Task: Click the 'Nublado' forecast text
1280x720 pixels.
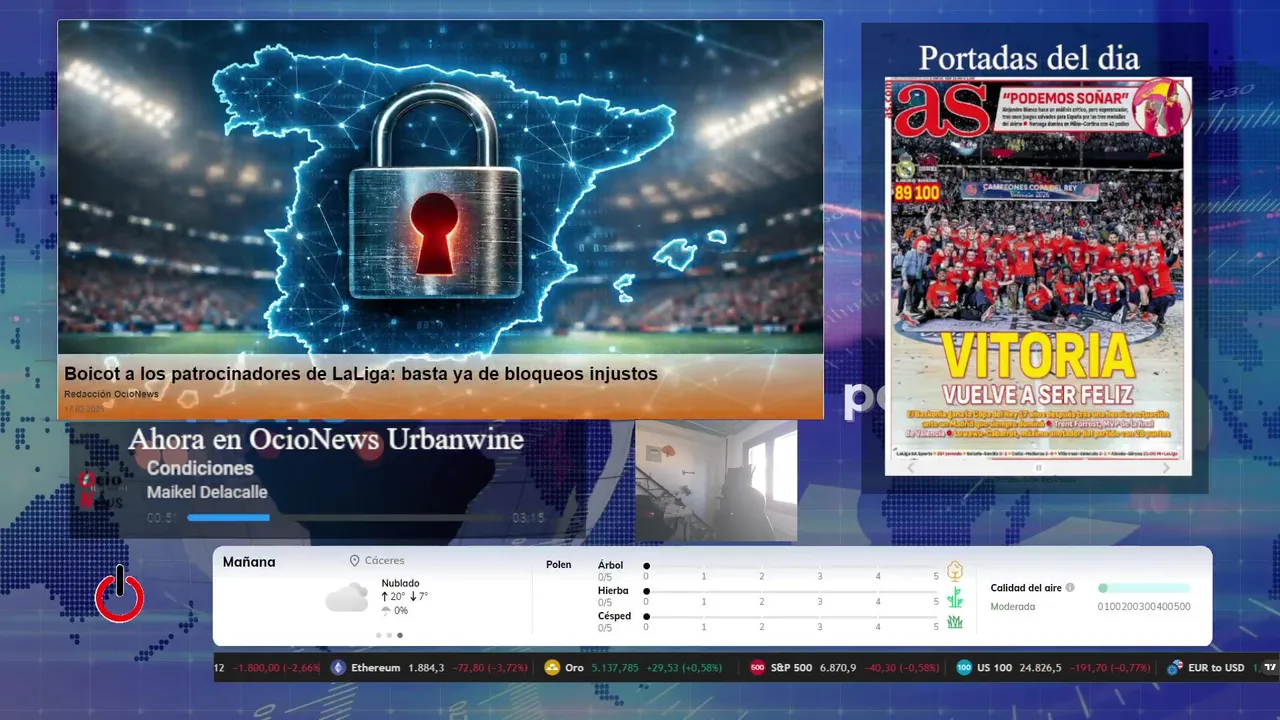Action: click(400, 583)
